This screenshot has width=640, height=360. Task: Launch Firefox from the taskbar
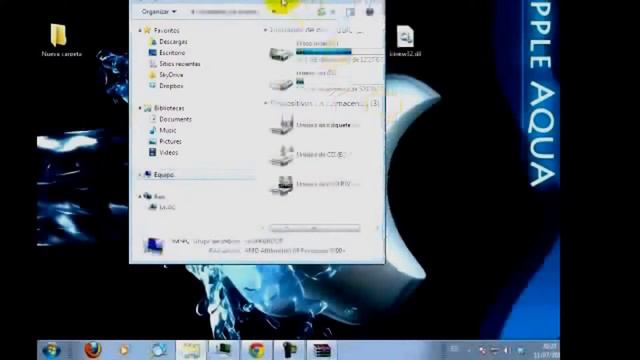coord(93,350)
